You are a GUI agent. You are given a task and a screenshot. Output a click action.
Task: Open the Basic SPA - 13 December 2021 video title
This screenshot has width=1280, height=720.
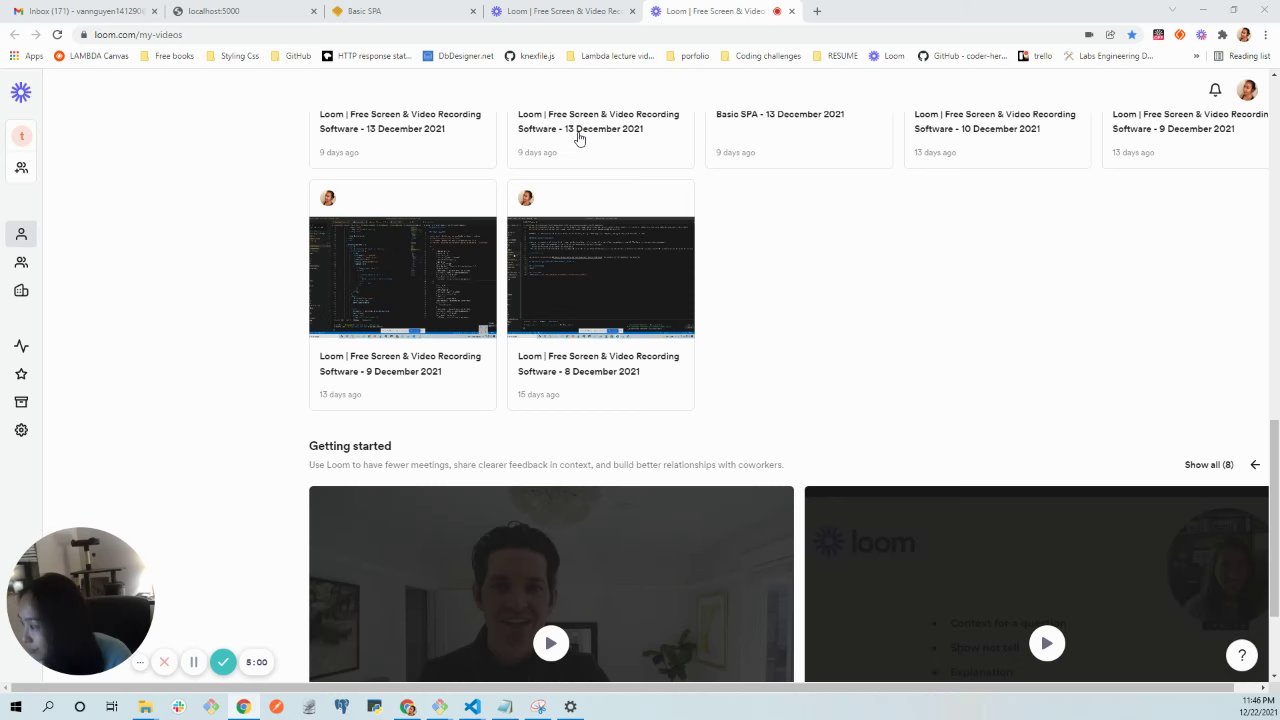[780, 114]
